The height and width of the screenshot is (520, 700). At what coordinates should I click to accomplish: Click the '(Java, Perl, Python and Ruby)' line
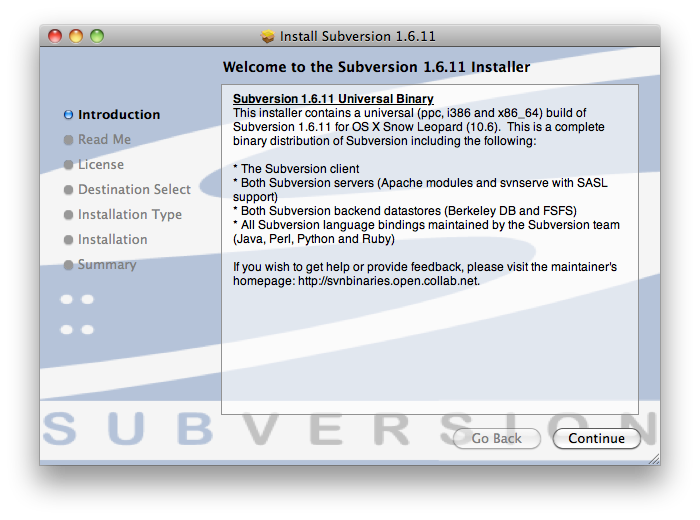point(314,239)
